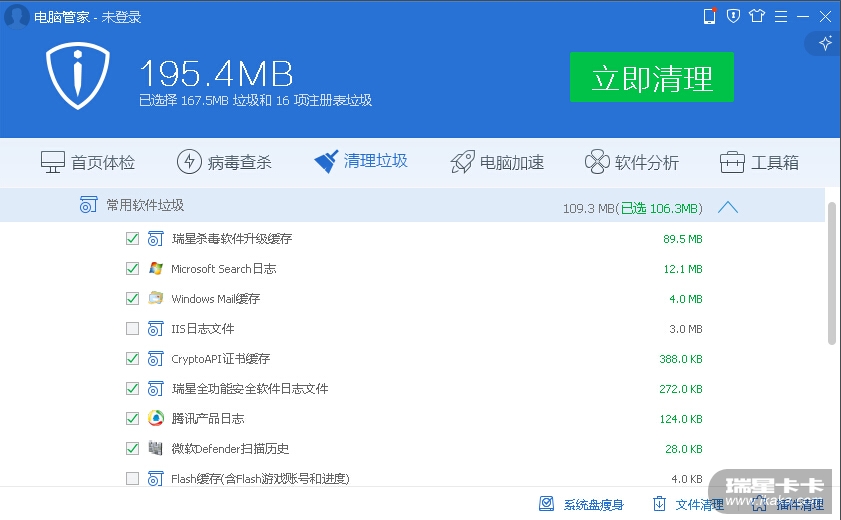This screenshot has width=841, height=520.
Task: Uncheck 瑞星杀毒软件升级缓存 checkbox
Action: [132, 239]
